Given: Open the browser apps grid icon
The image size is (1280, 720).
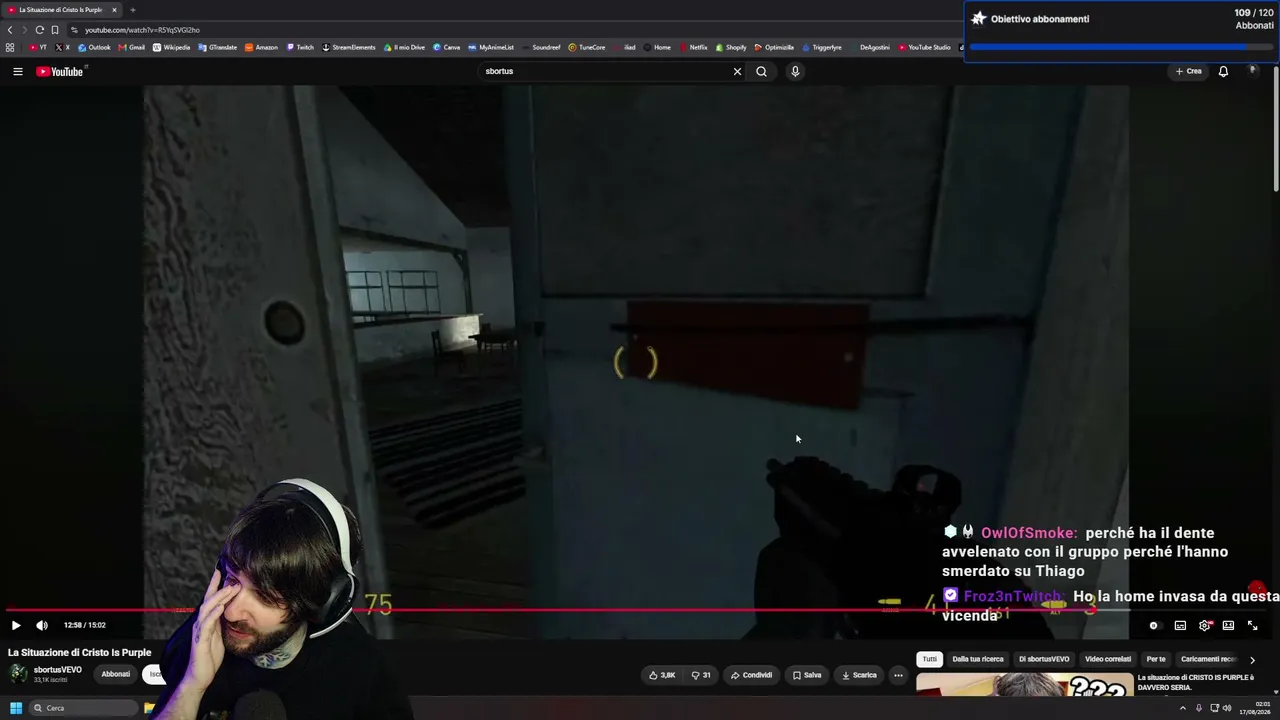Looking at the screenshot, I should point(10,47).
